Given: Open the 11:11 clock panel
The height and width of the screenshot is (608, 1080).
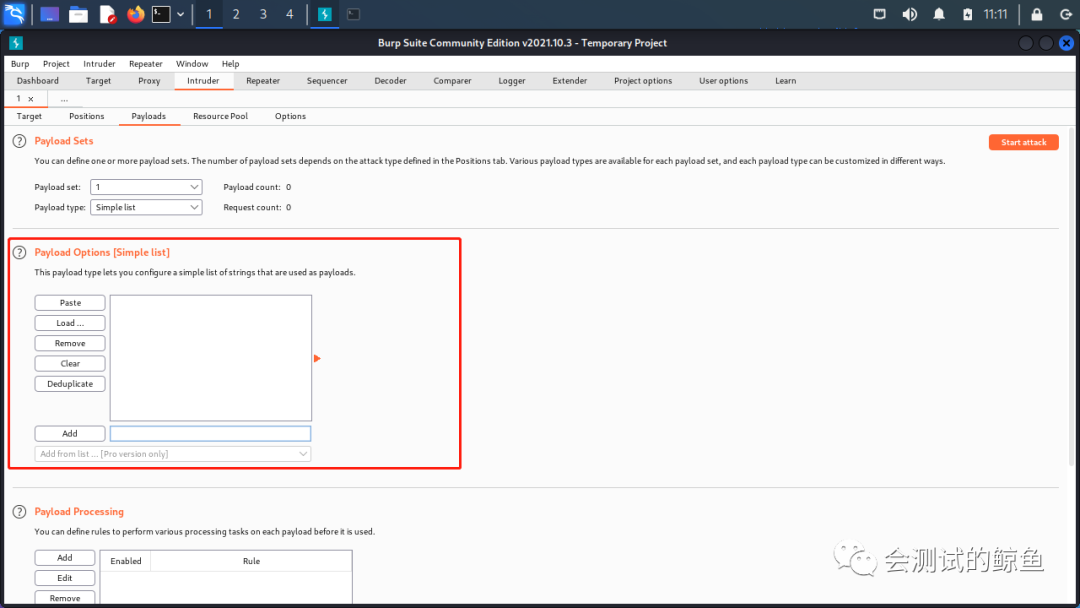Looking at the screenshot, I should click(995, 14).
